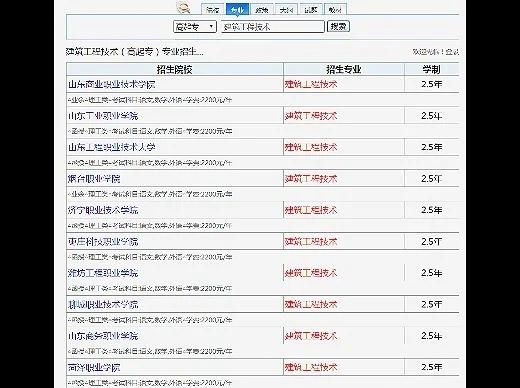Viewport: 520px width, 388px height.
Task: Open 潍坊工程职业学院 school link
Action: tap(103, 273)
